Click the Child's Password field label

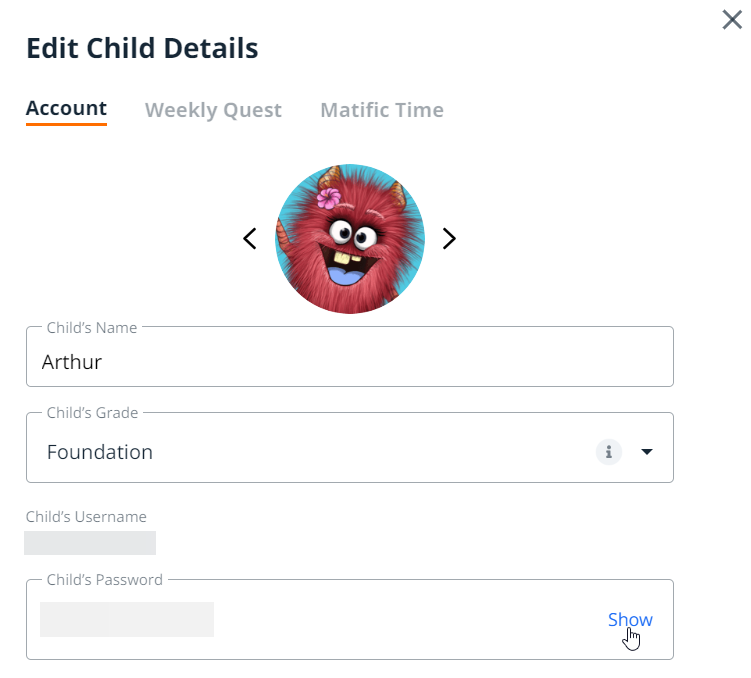click(105, 579)
